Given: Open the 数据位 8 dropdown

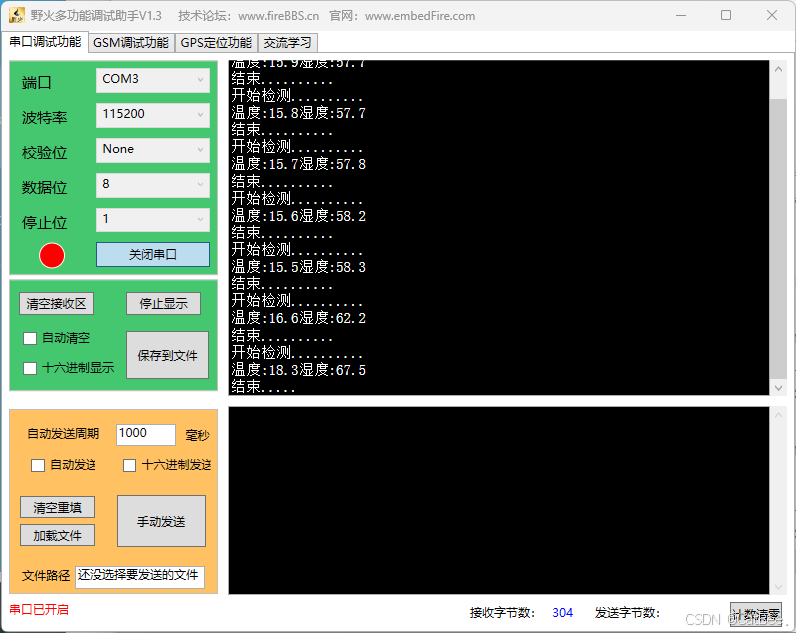Looking at the screenshot, I should coord(153,185).
